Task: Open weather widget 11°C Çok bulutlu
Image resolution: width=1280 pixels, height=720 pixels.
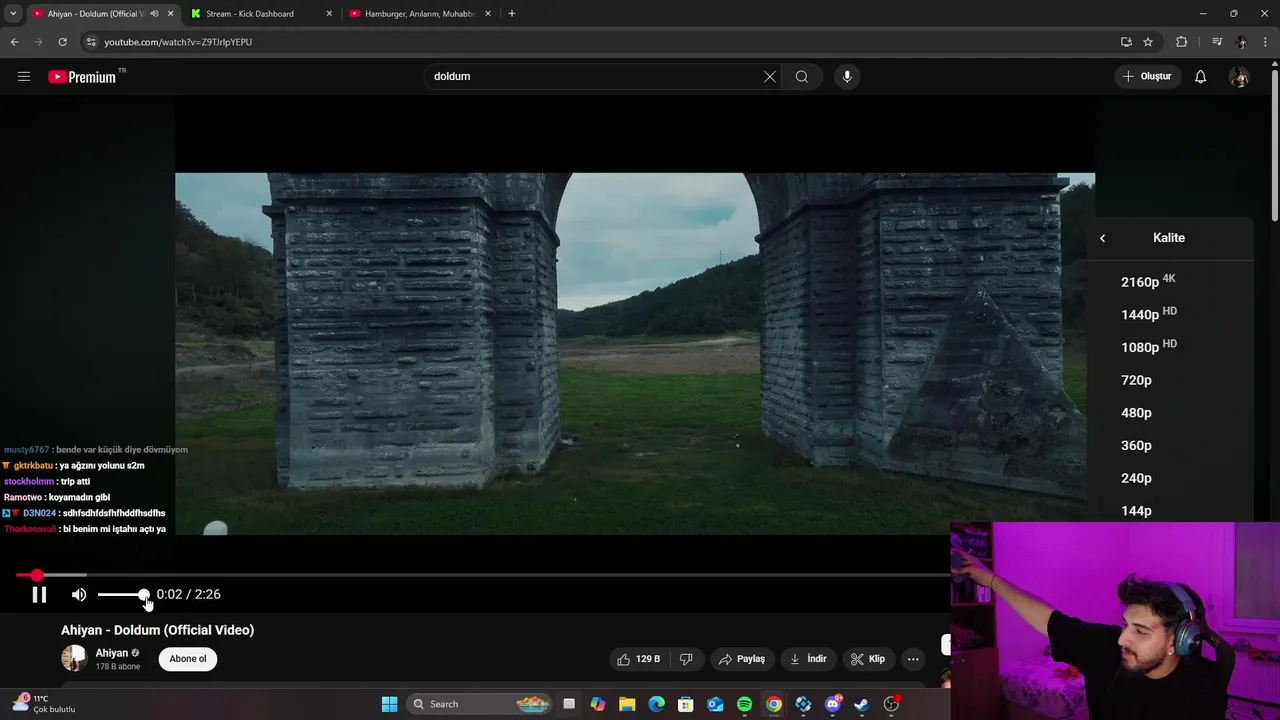Action: pos(43,704)
